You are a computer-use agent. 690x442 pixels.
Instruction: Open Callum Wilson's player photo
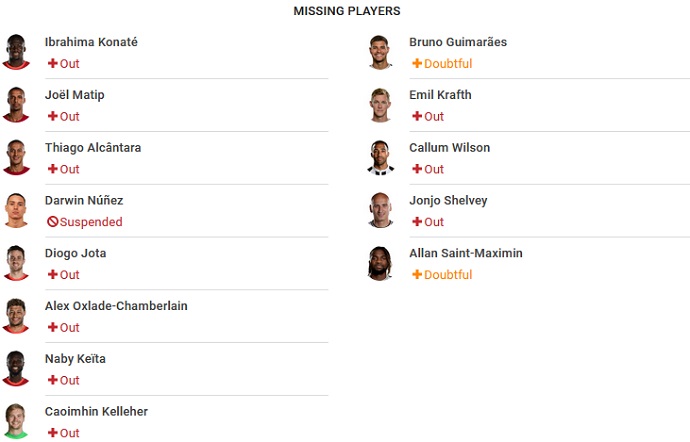coord(380,157)
